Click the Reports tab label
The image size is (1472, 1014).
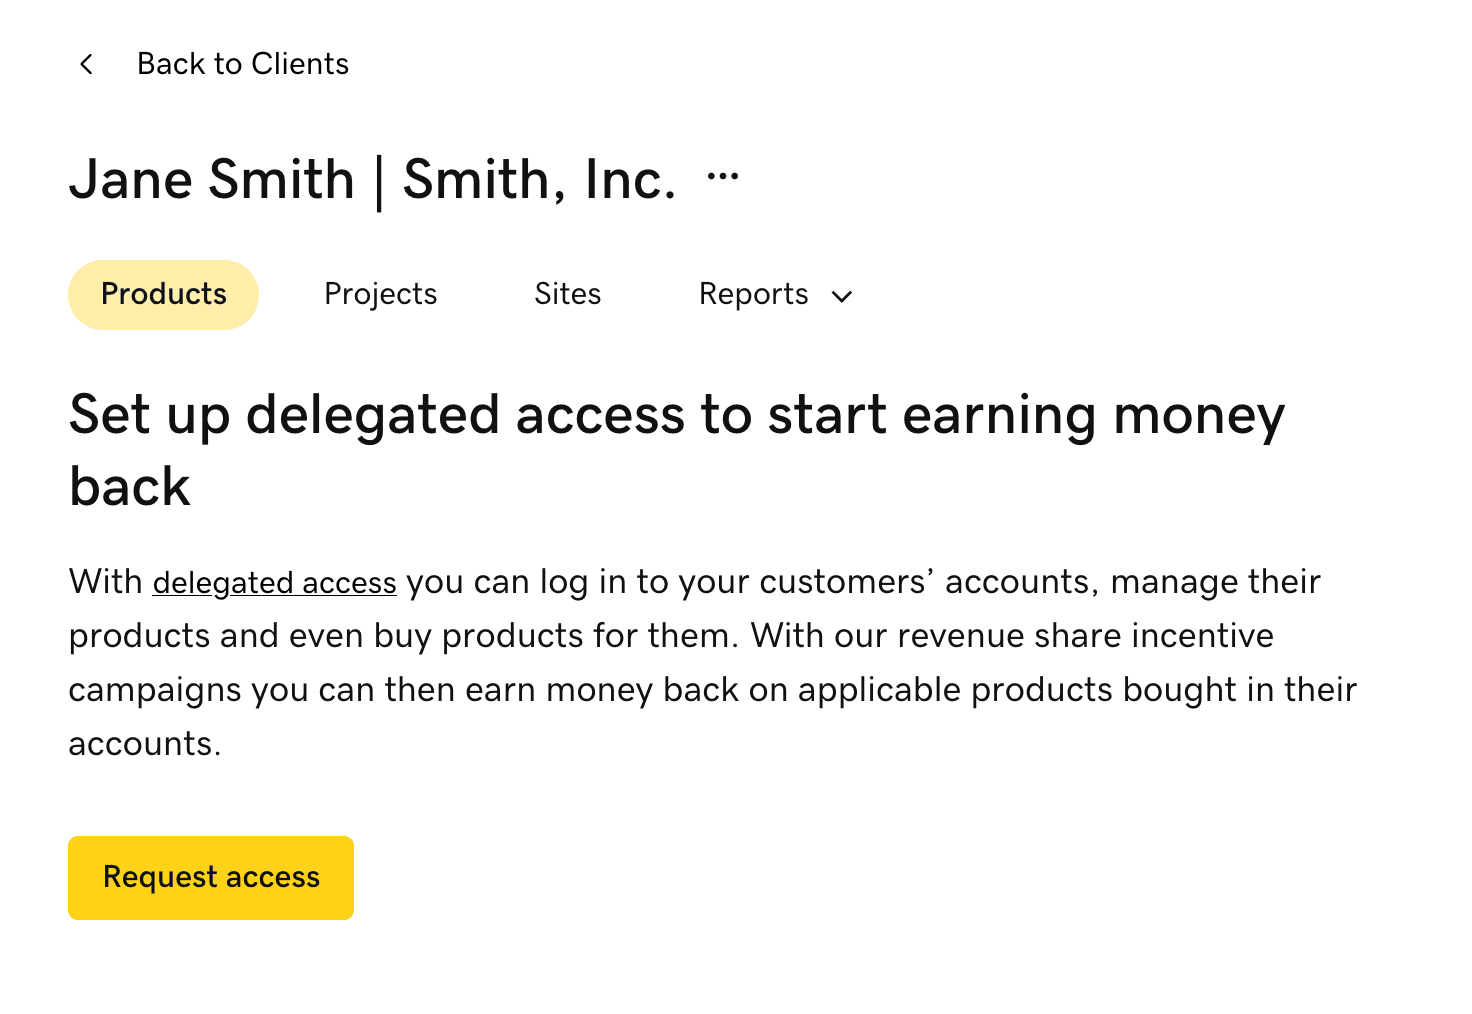[753, 294]
